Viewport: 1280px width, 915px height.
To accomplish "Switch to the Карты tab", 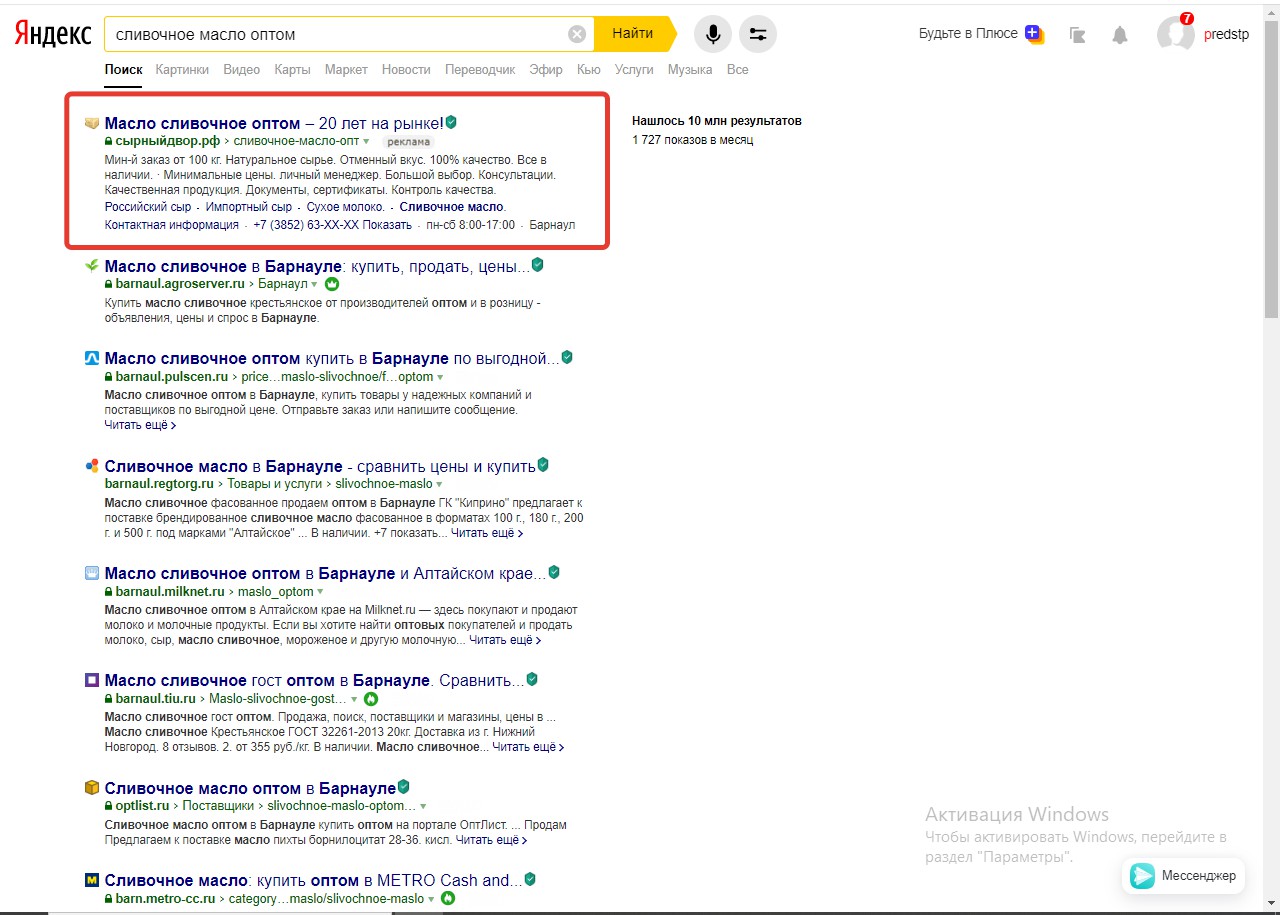I will coord(292,70).
